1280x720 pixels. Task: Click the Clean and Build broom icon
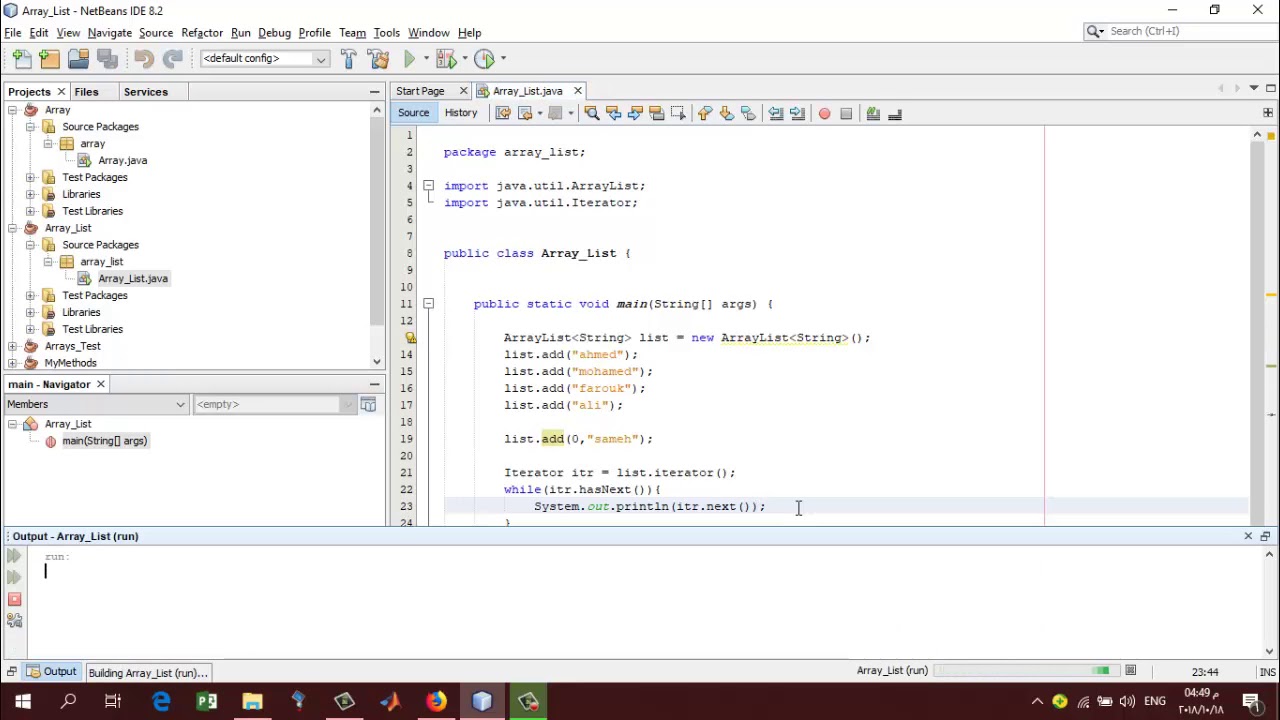coord(378,58)
